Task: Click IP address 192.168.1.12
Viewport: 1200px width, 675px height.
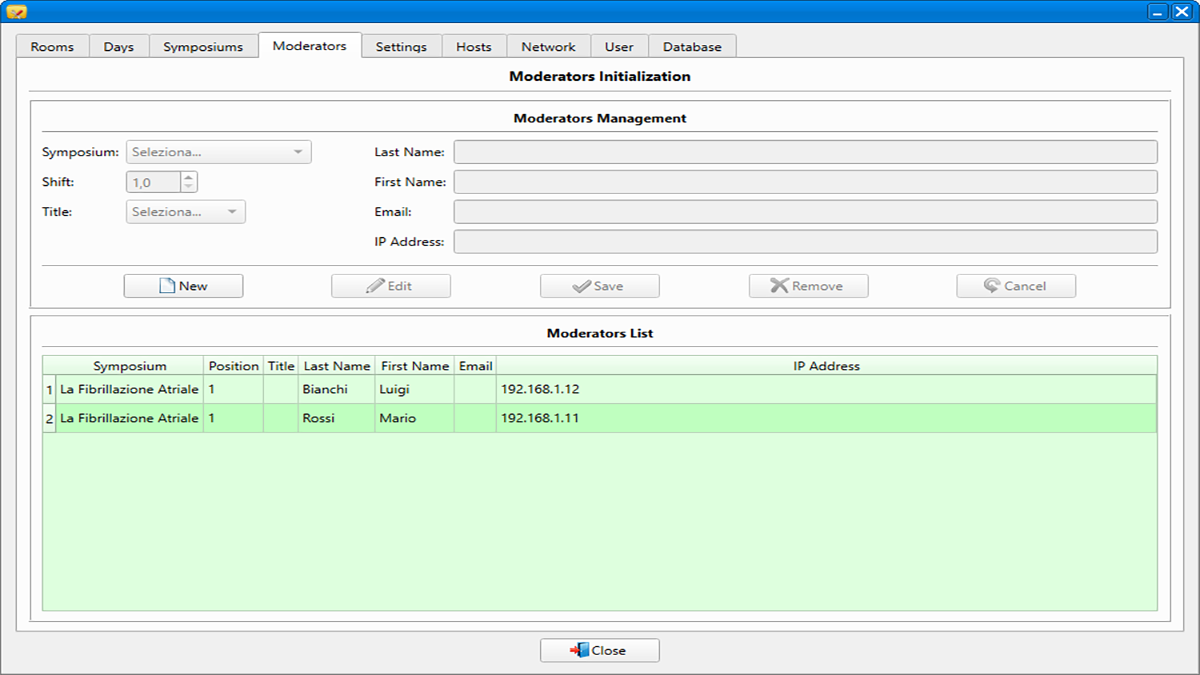Action: coord(826,389)
